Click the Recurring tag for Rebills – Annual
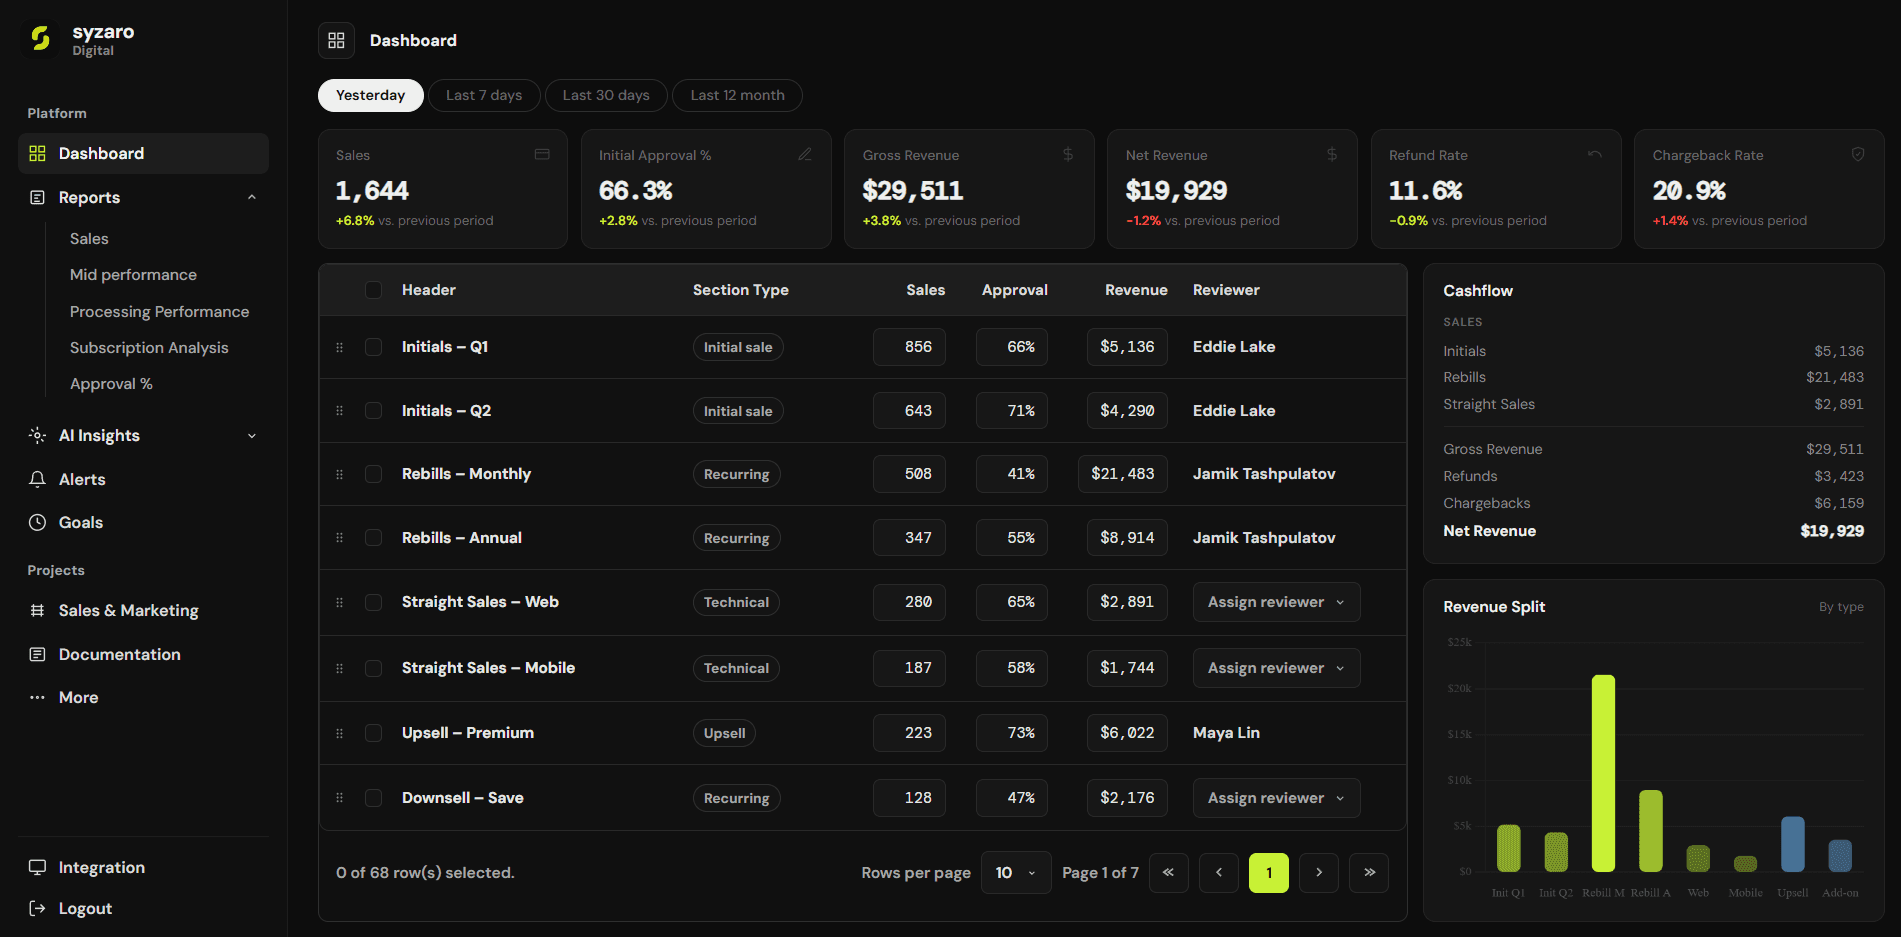1901x937 pixels. (736, 538)
